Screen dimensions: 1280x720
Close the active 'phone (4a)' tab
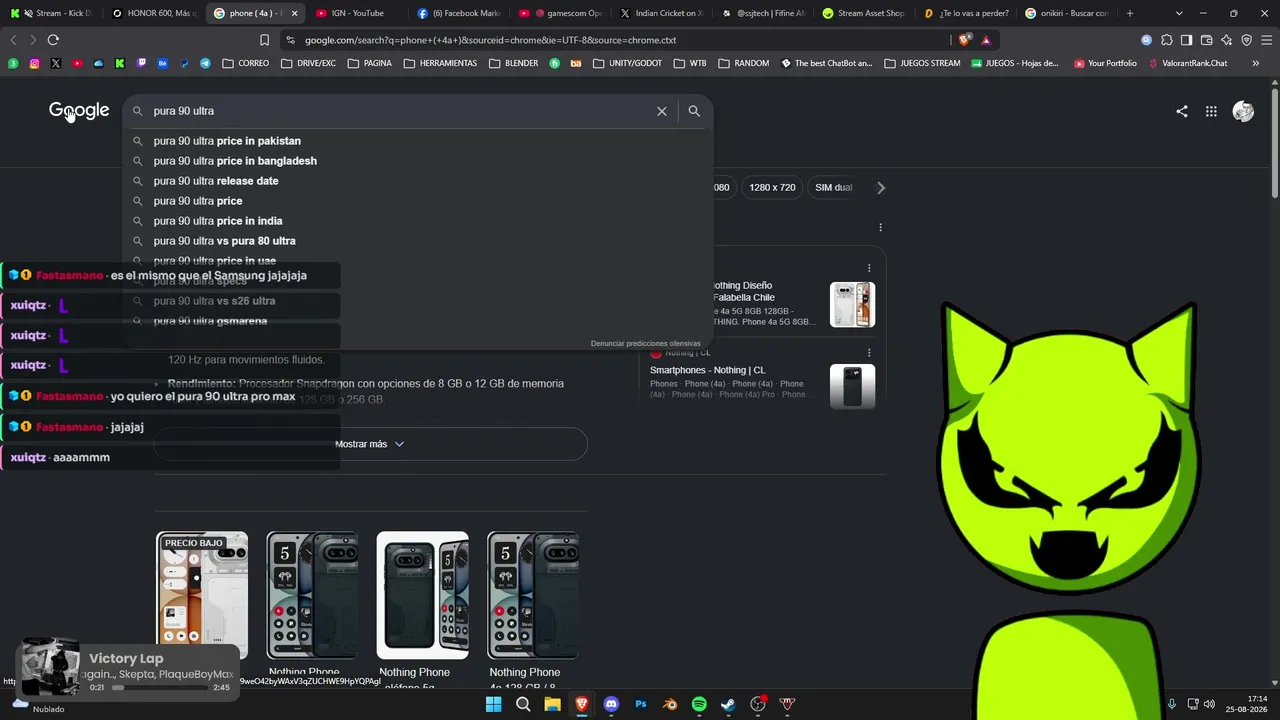294,13
